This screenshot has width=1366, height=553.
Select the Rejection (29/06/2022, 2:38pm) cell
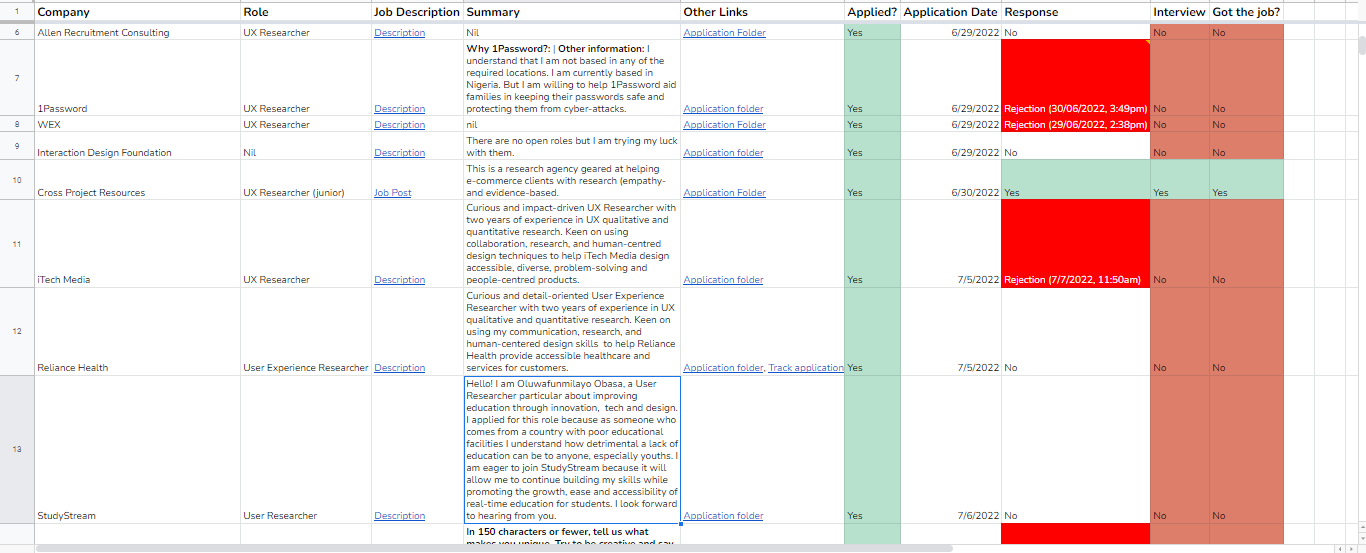1076,125
